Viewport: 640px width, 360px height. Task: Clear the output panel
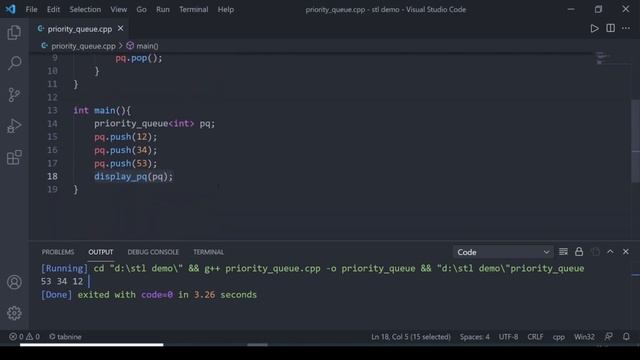[x=563, y=252]
